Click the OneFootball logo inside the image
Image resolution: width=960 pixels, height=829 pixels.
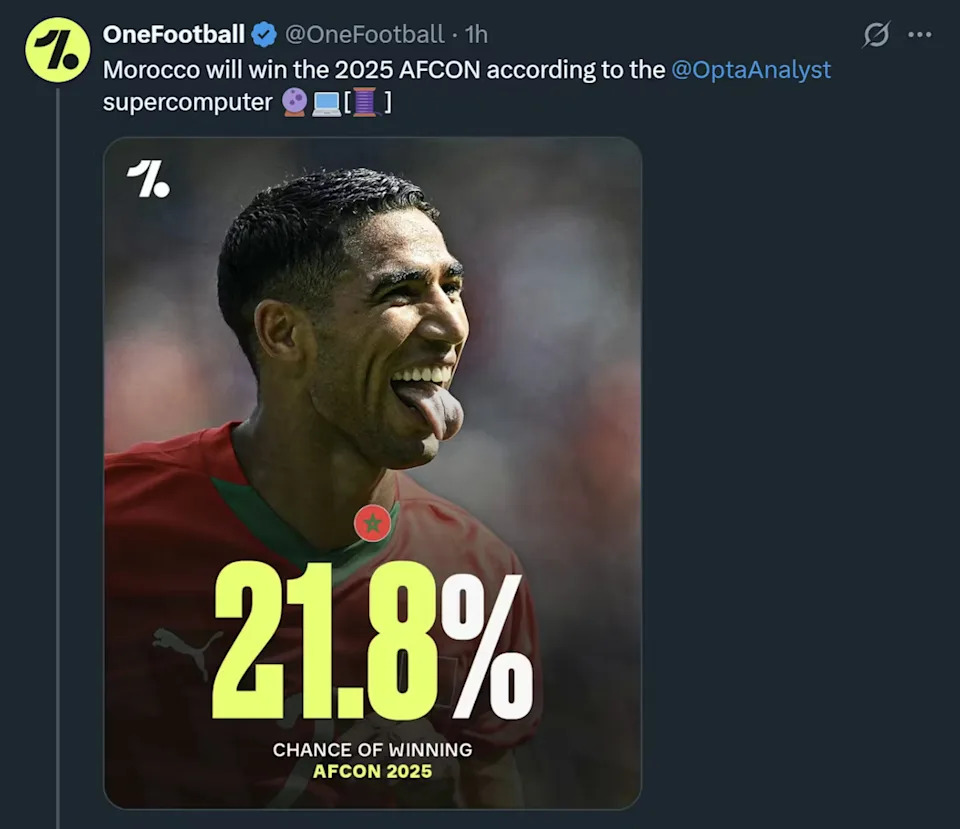point(148,179)
